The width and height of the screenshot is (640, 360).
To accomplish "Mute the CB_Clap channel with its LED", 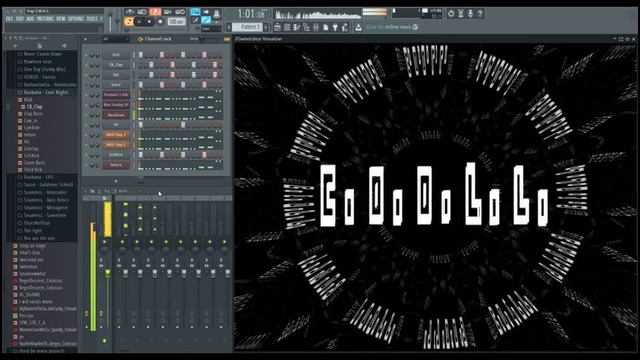I will click(x=86, y=65).
